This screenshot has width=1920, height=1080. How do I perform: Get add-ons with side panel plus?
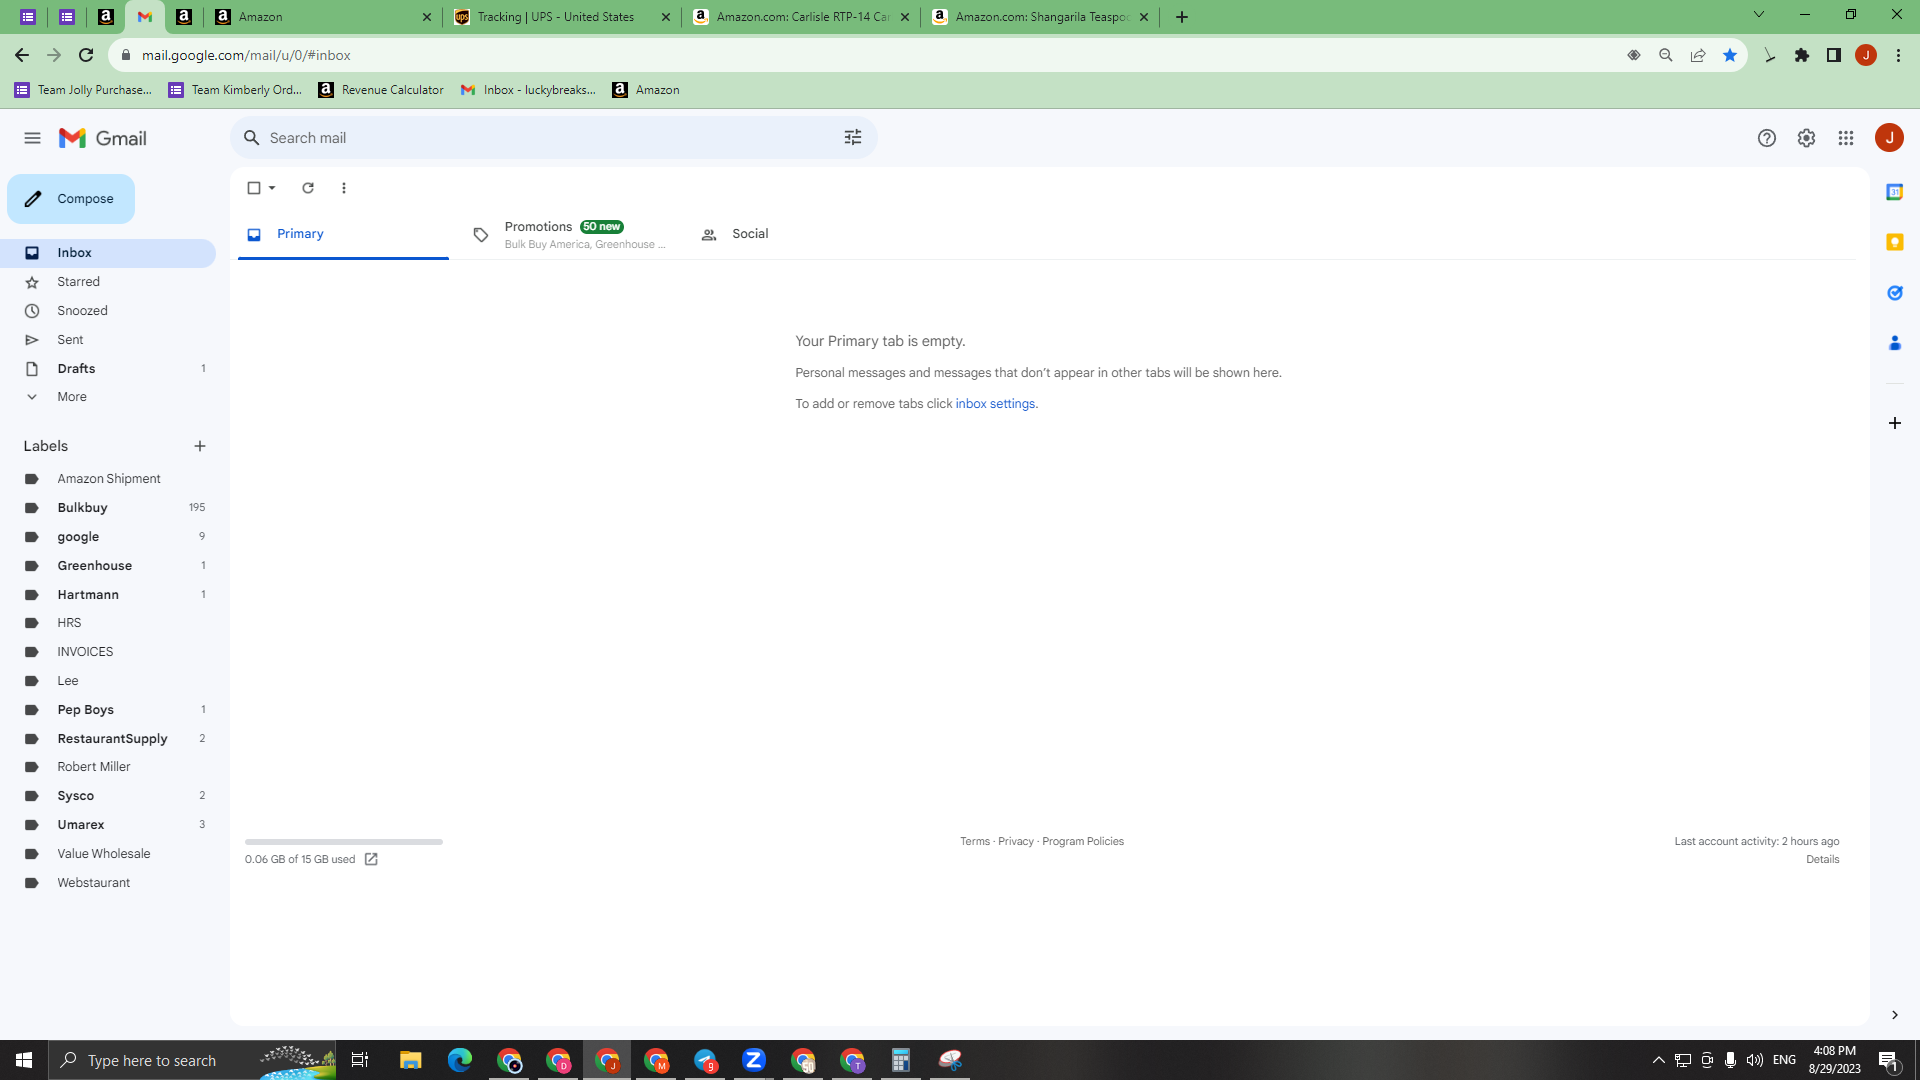tap(1894, 423)
